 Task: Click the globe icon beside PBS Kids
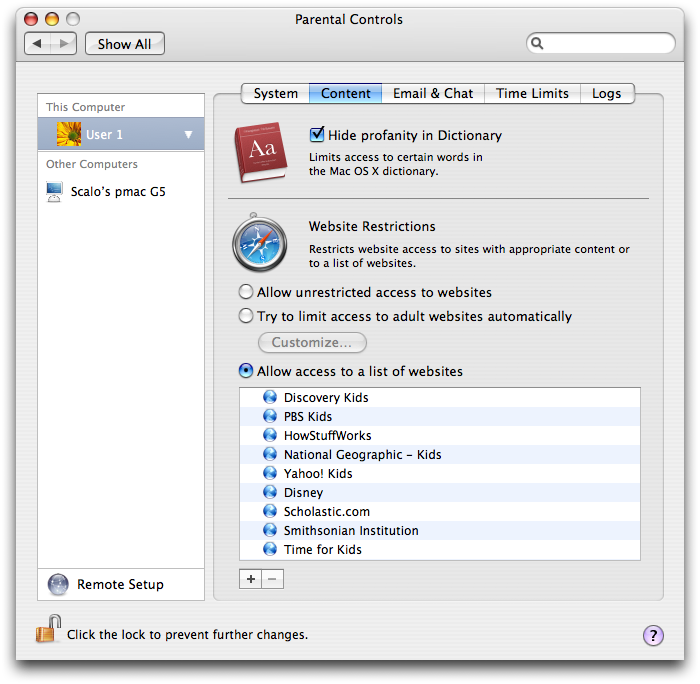click(270, 416)
